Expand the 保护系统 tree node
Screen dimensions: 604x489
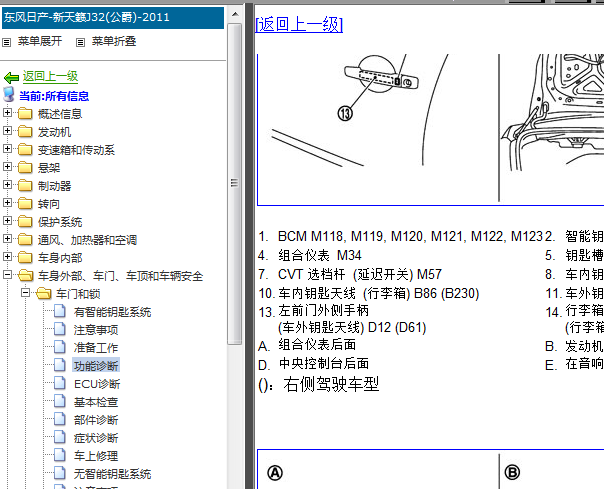7,220
